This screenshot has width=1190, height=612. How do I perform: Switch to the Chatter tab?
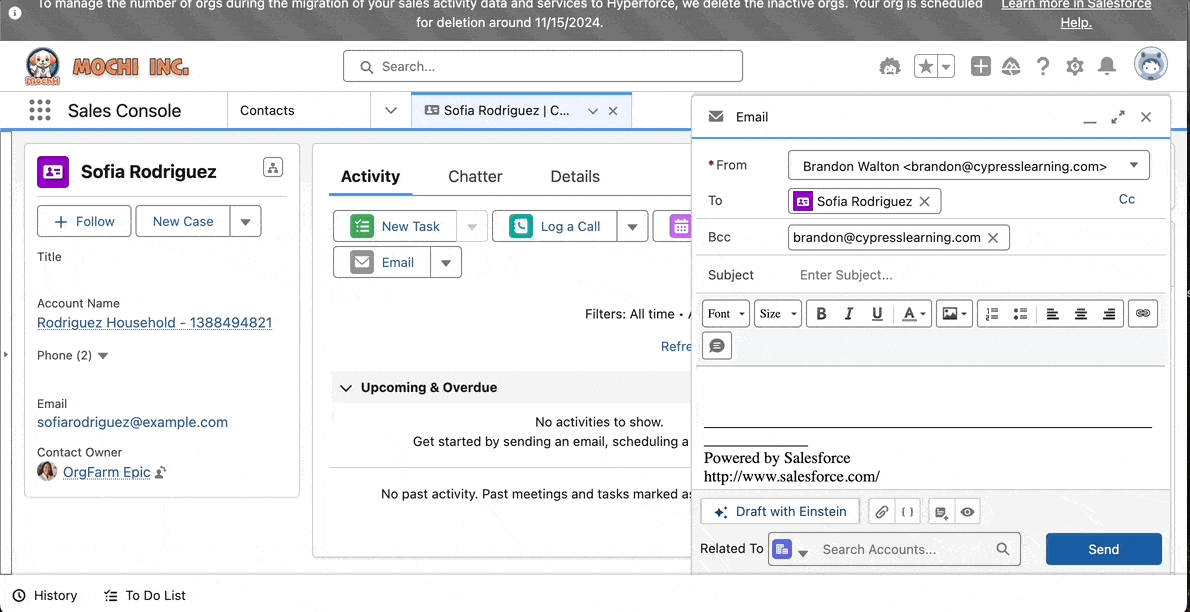click(475, 176)
